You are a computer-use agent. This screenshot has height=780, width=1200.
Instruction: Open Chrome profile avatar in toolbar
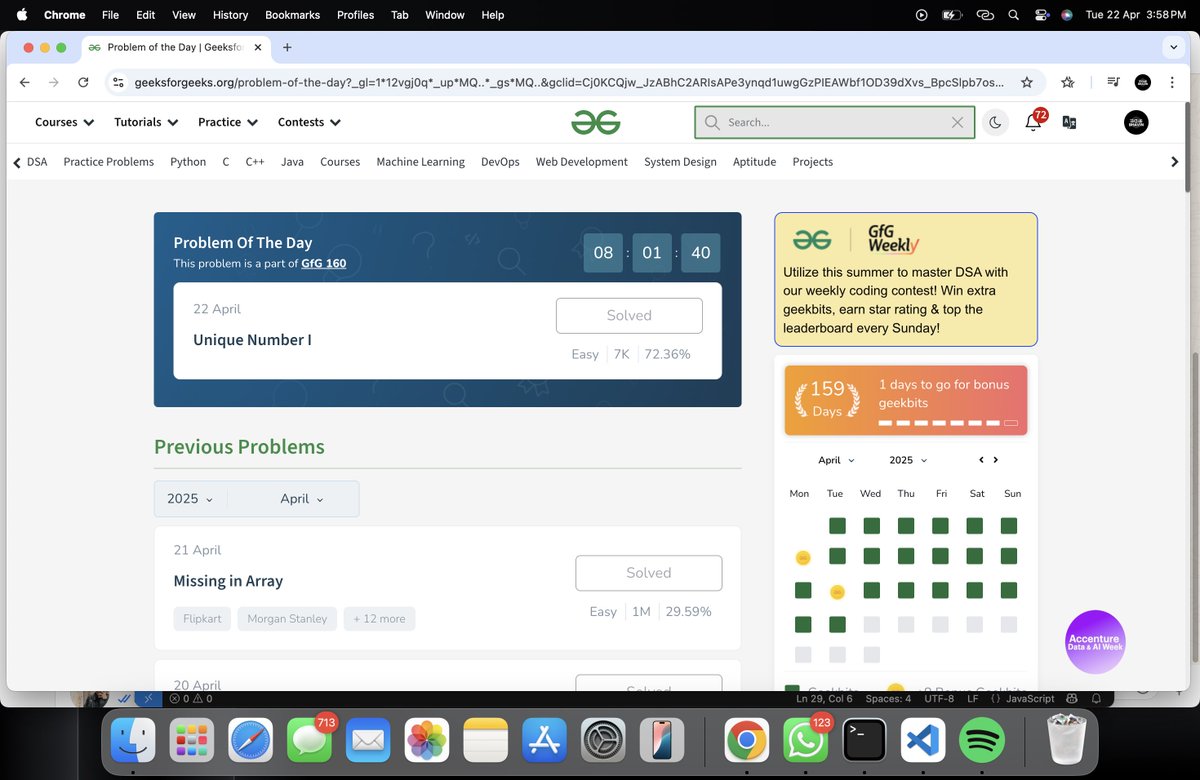click(x=1143, y=82)
